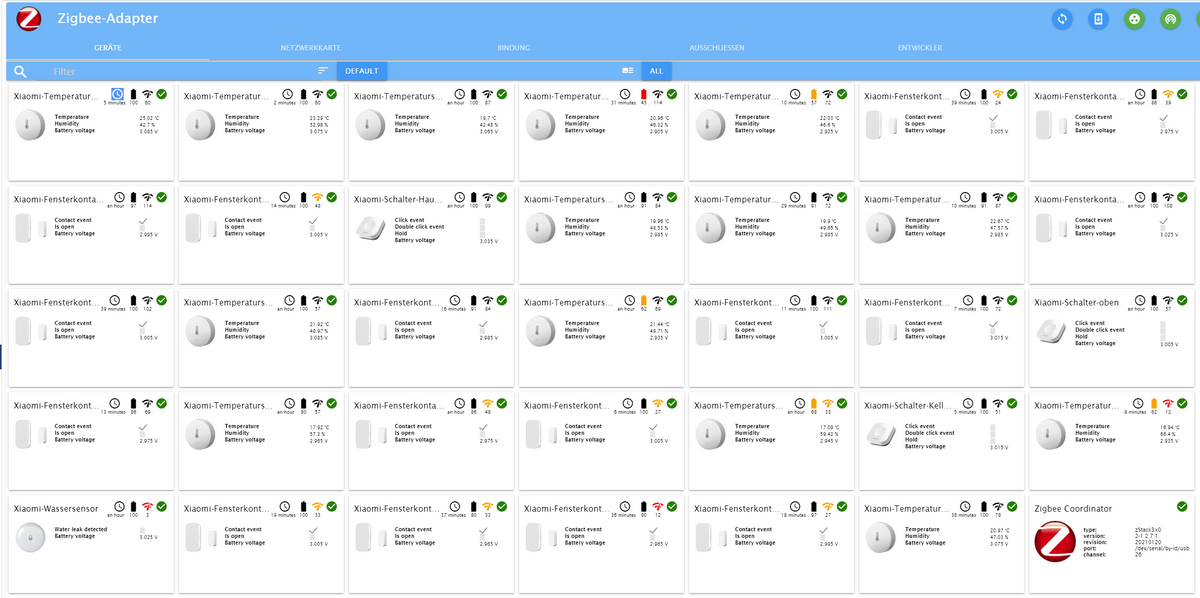Viewport: 1200px width, 598px height.
Task: Click sensor image on 25.02 °C card
Action: coord(29,125)
